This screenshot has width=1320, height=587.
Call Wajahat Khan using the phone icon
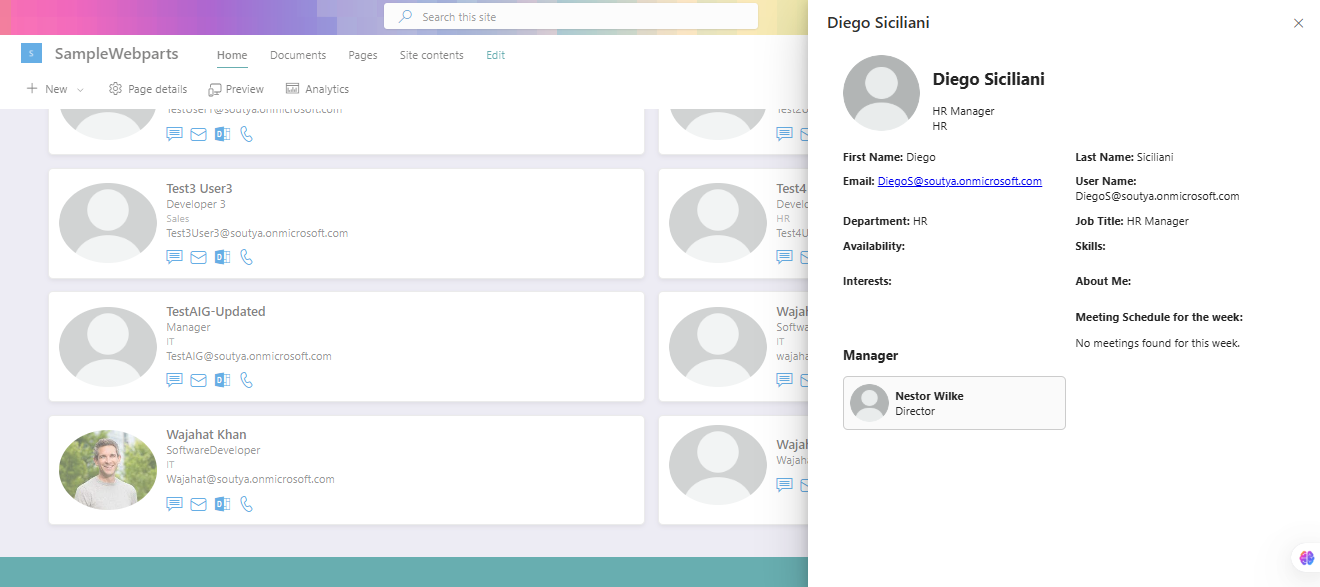point(246,504)
